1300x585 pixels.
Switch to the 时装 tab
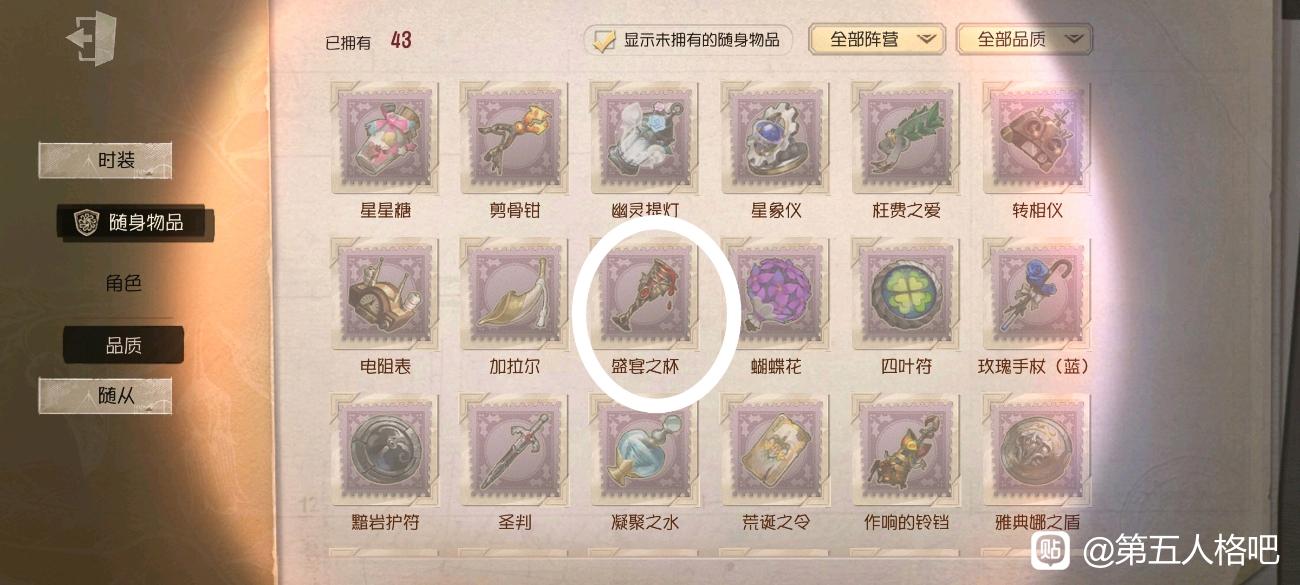(105, 160)
